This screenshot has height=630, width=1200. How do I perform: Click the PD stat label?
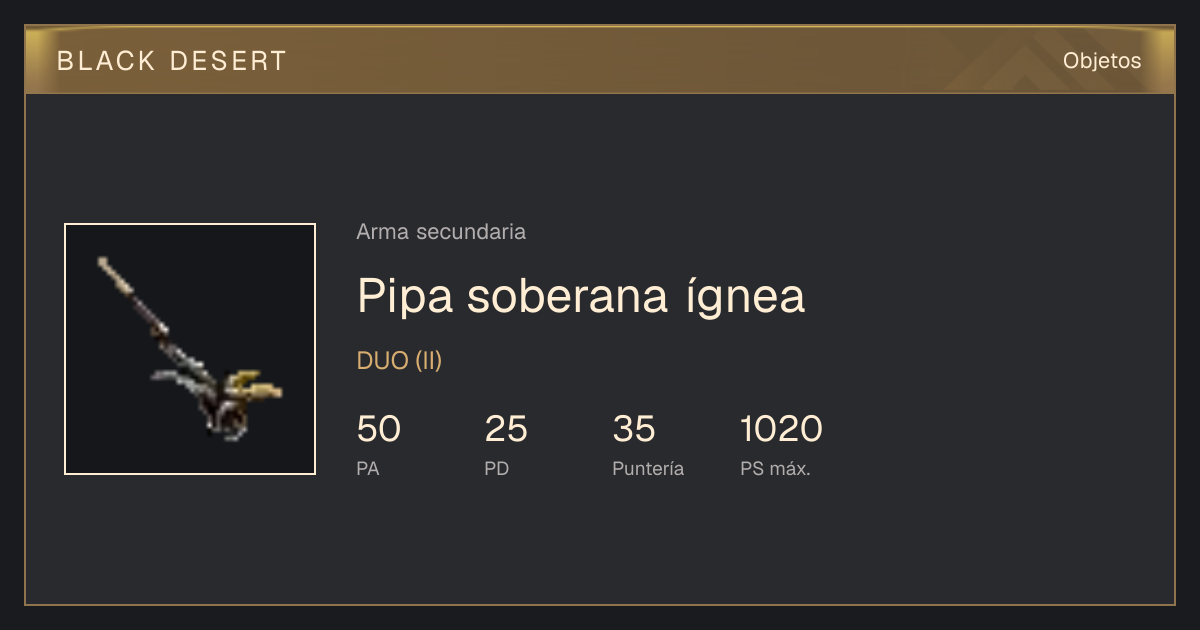[497, 468]
